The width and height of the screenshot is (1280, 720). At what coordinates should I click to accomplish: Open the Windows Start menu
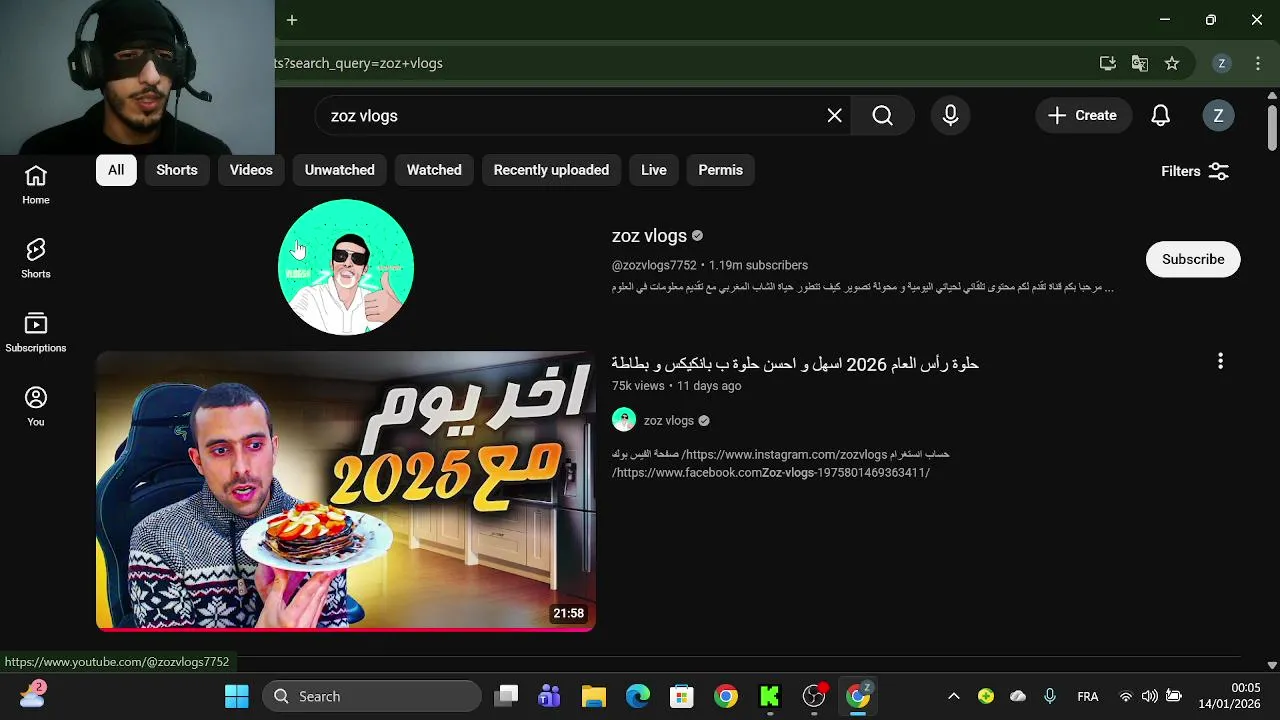[x=237, y=696]
